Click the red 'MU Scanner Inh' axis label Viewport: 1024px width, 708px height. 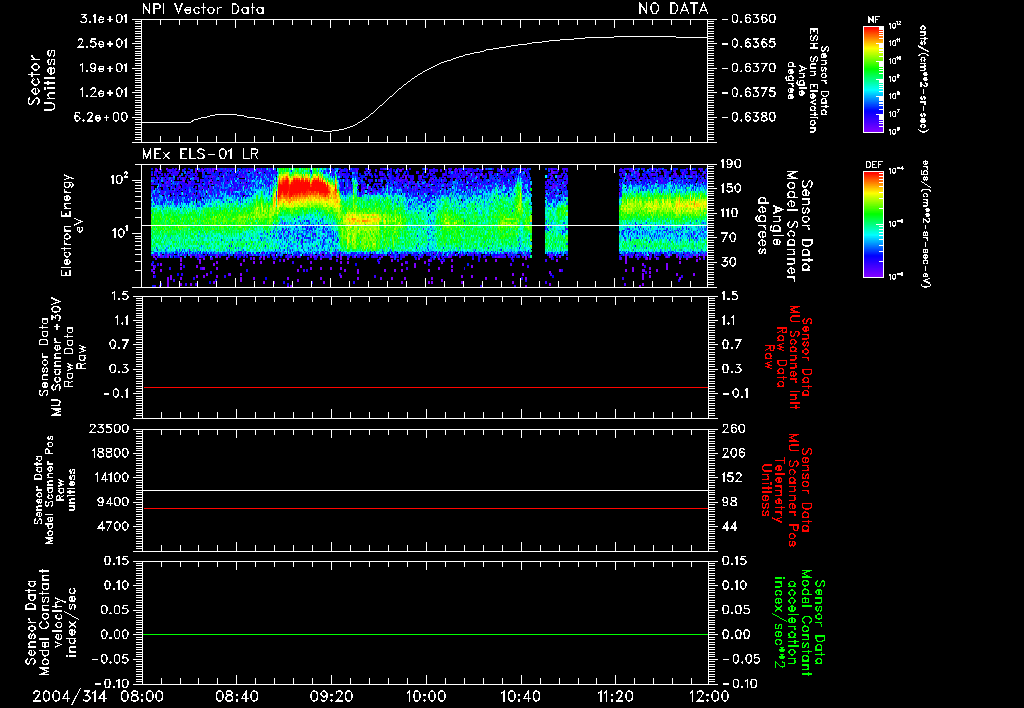tap(790, 357)
